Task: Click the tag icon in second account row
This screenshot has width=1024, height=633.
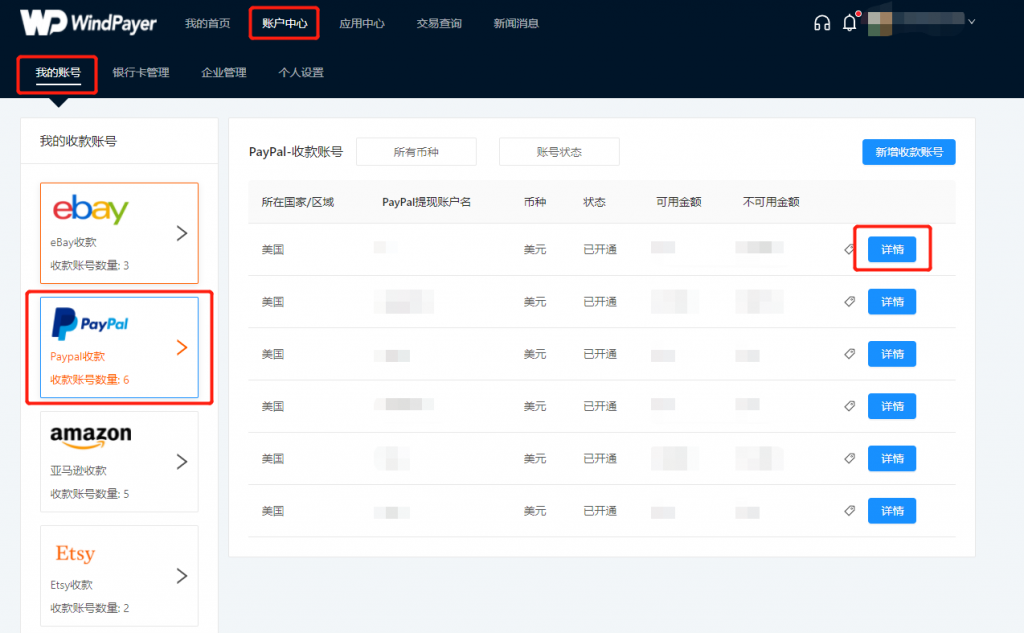Action: (x=849, y=301)
